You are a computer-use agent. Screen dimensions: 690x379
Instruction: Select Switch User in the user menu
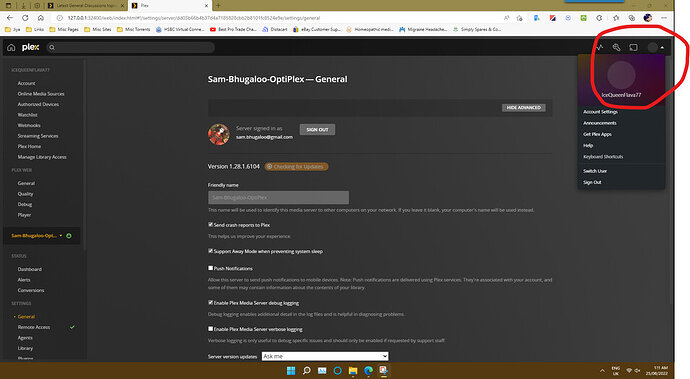coord(595,171)
